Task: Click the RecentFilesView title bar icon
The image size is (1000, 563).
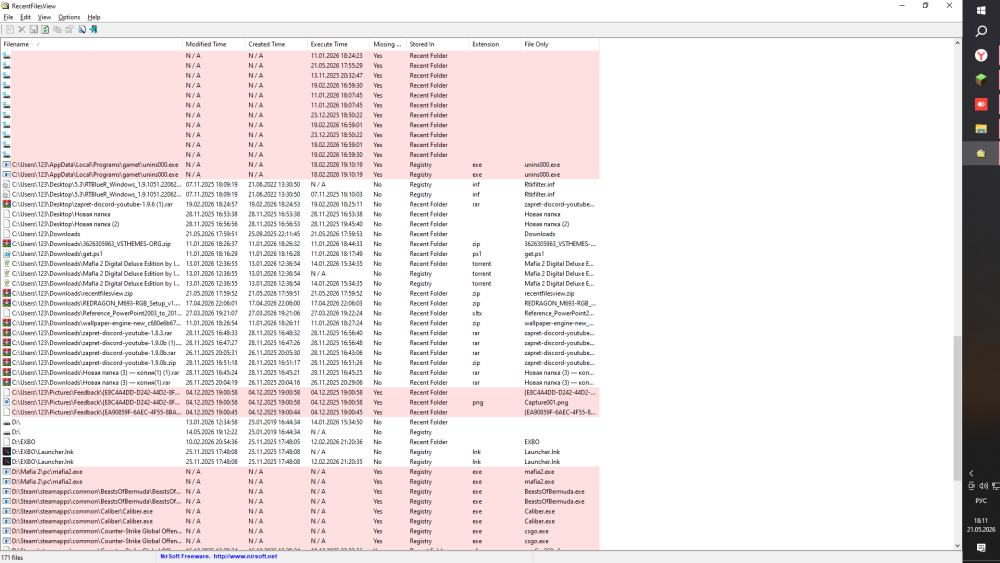Action: (5, 6)
